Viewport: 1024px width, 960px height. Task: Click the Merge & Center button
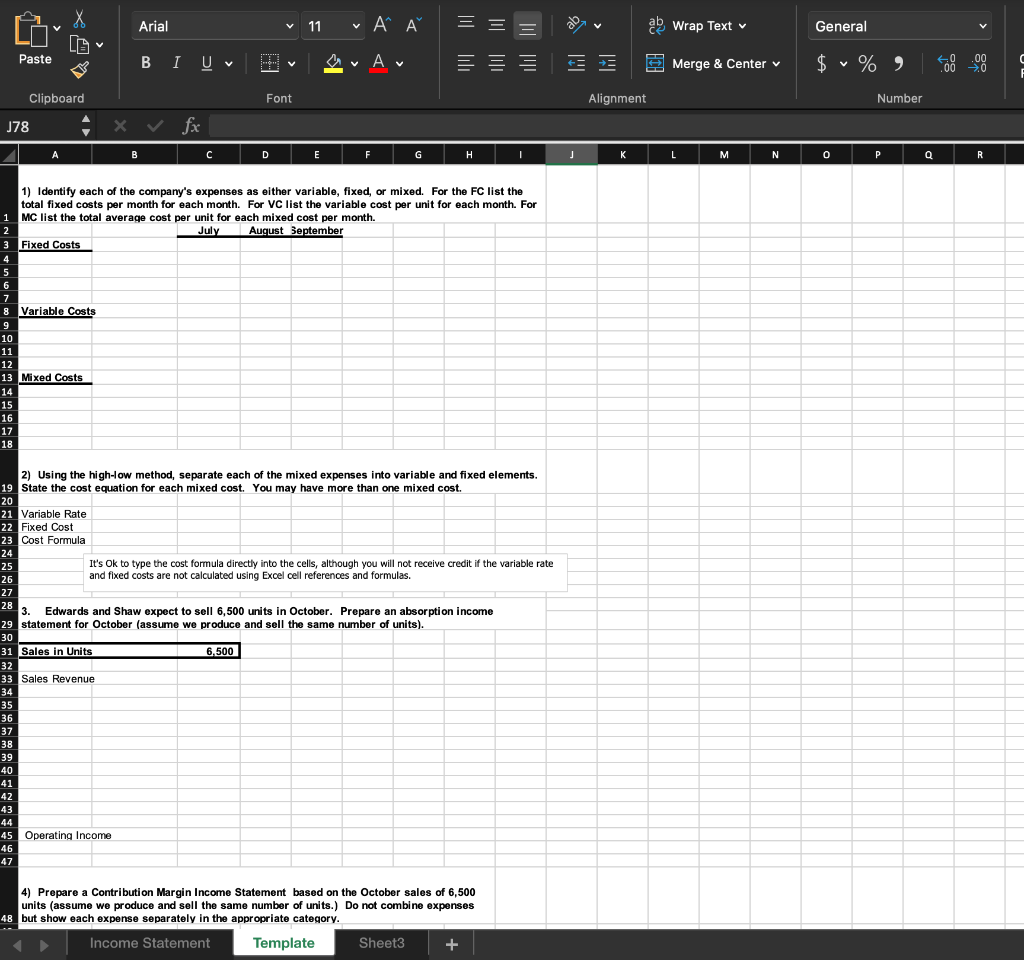[x=708, y=63]
